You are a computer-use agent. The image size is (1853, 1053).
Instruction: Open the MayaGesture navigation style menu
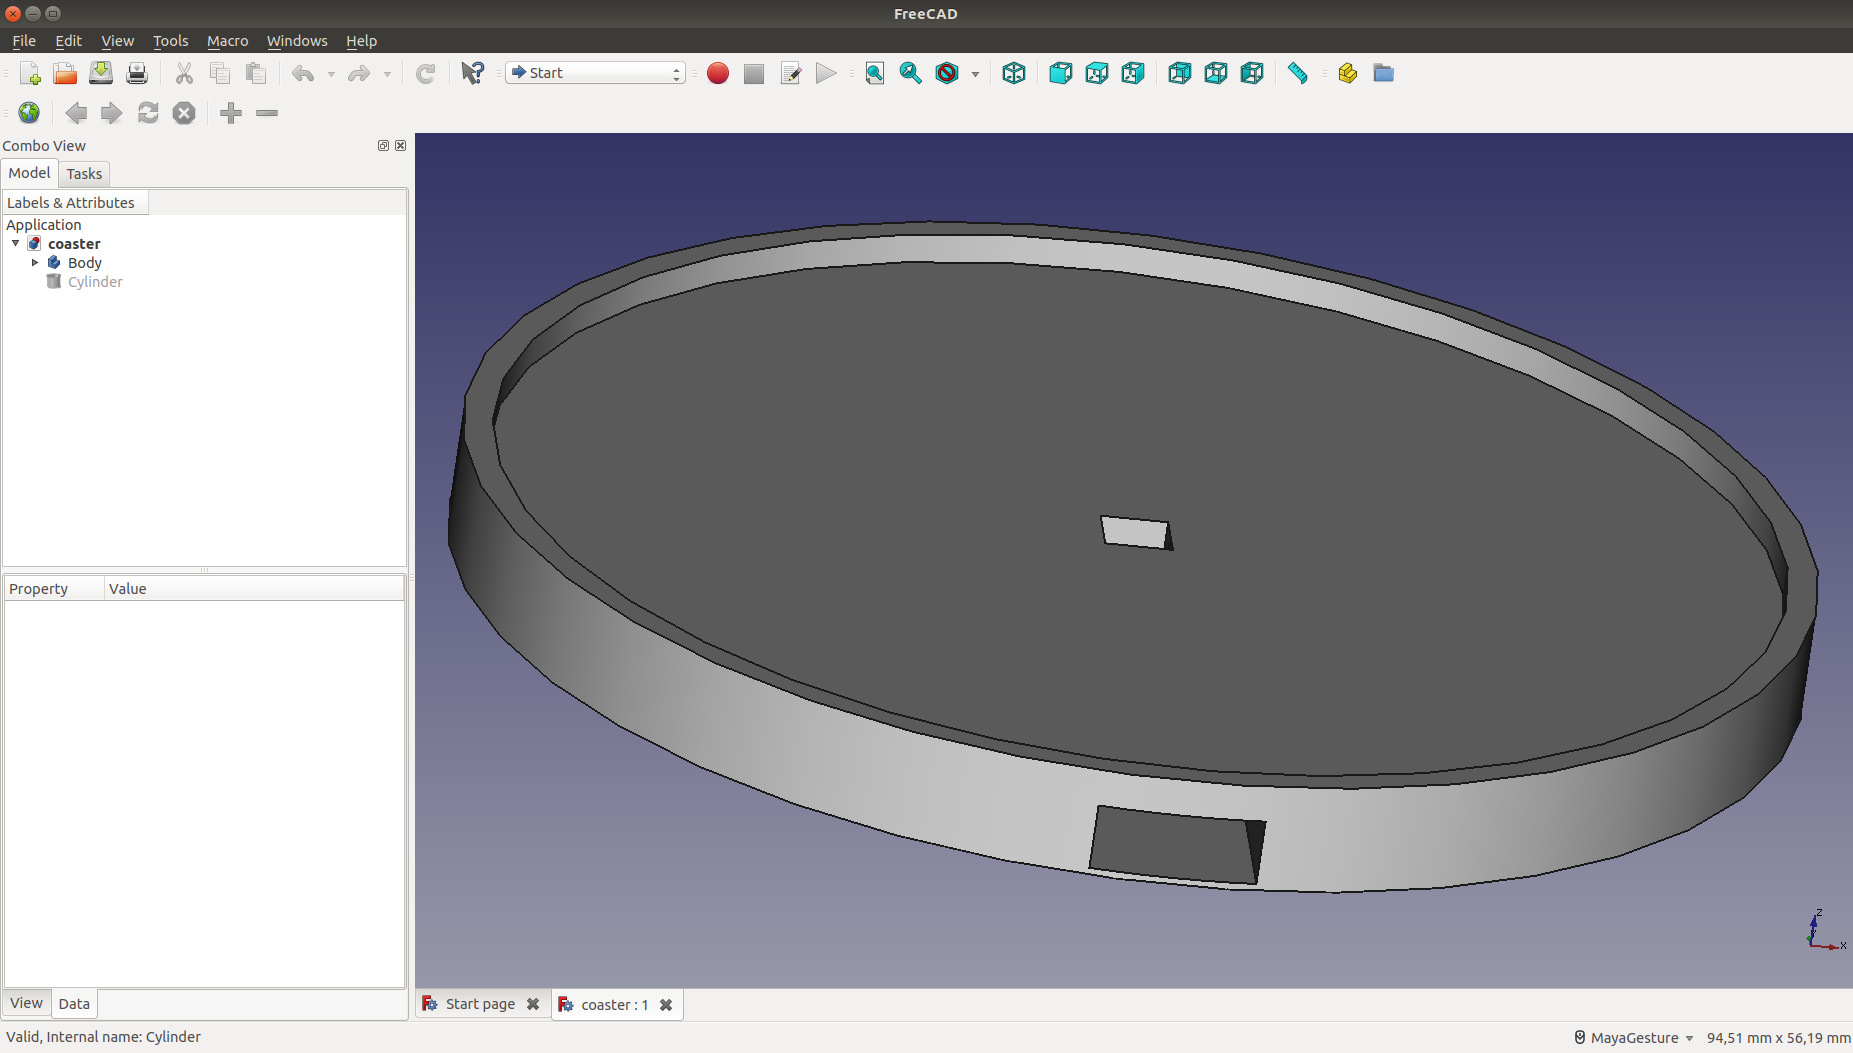pyautogui.click(x=1634, y=1038)
